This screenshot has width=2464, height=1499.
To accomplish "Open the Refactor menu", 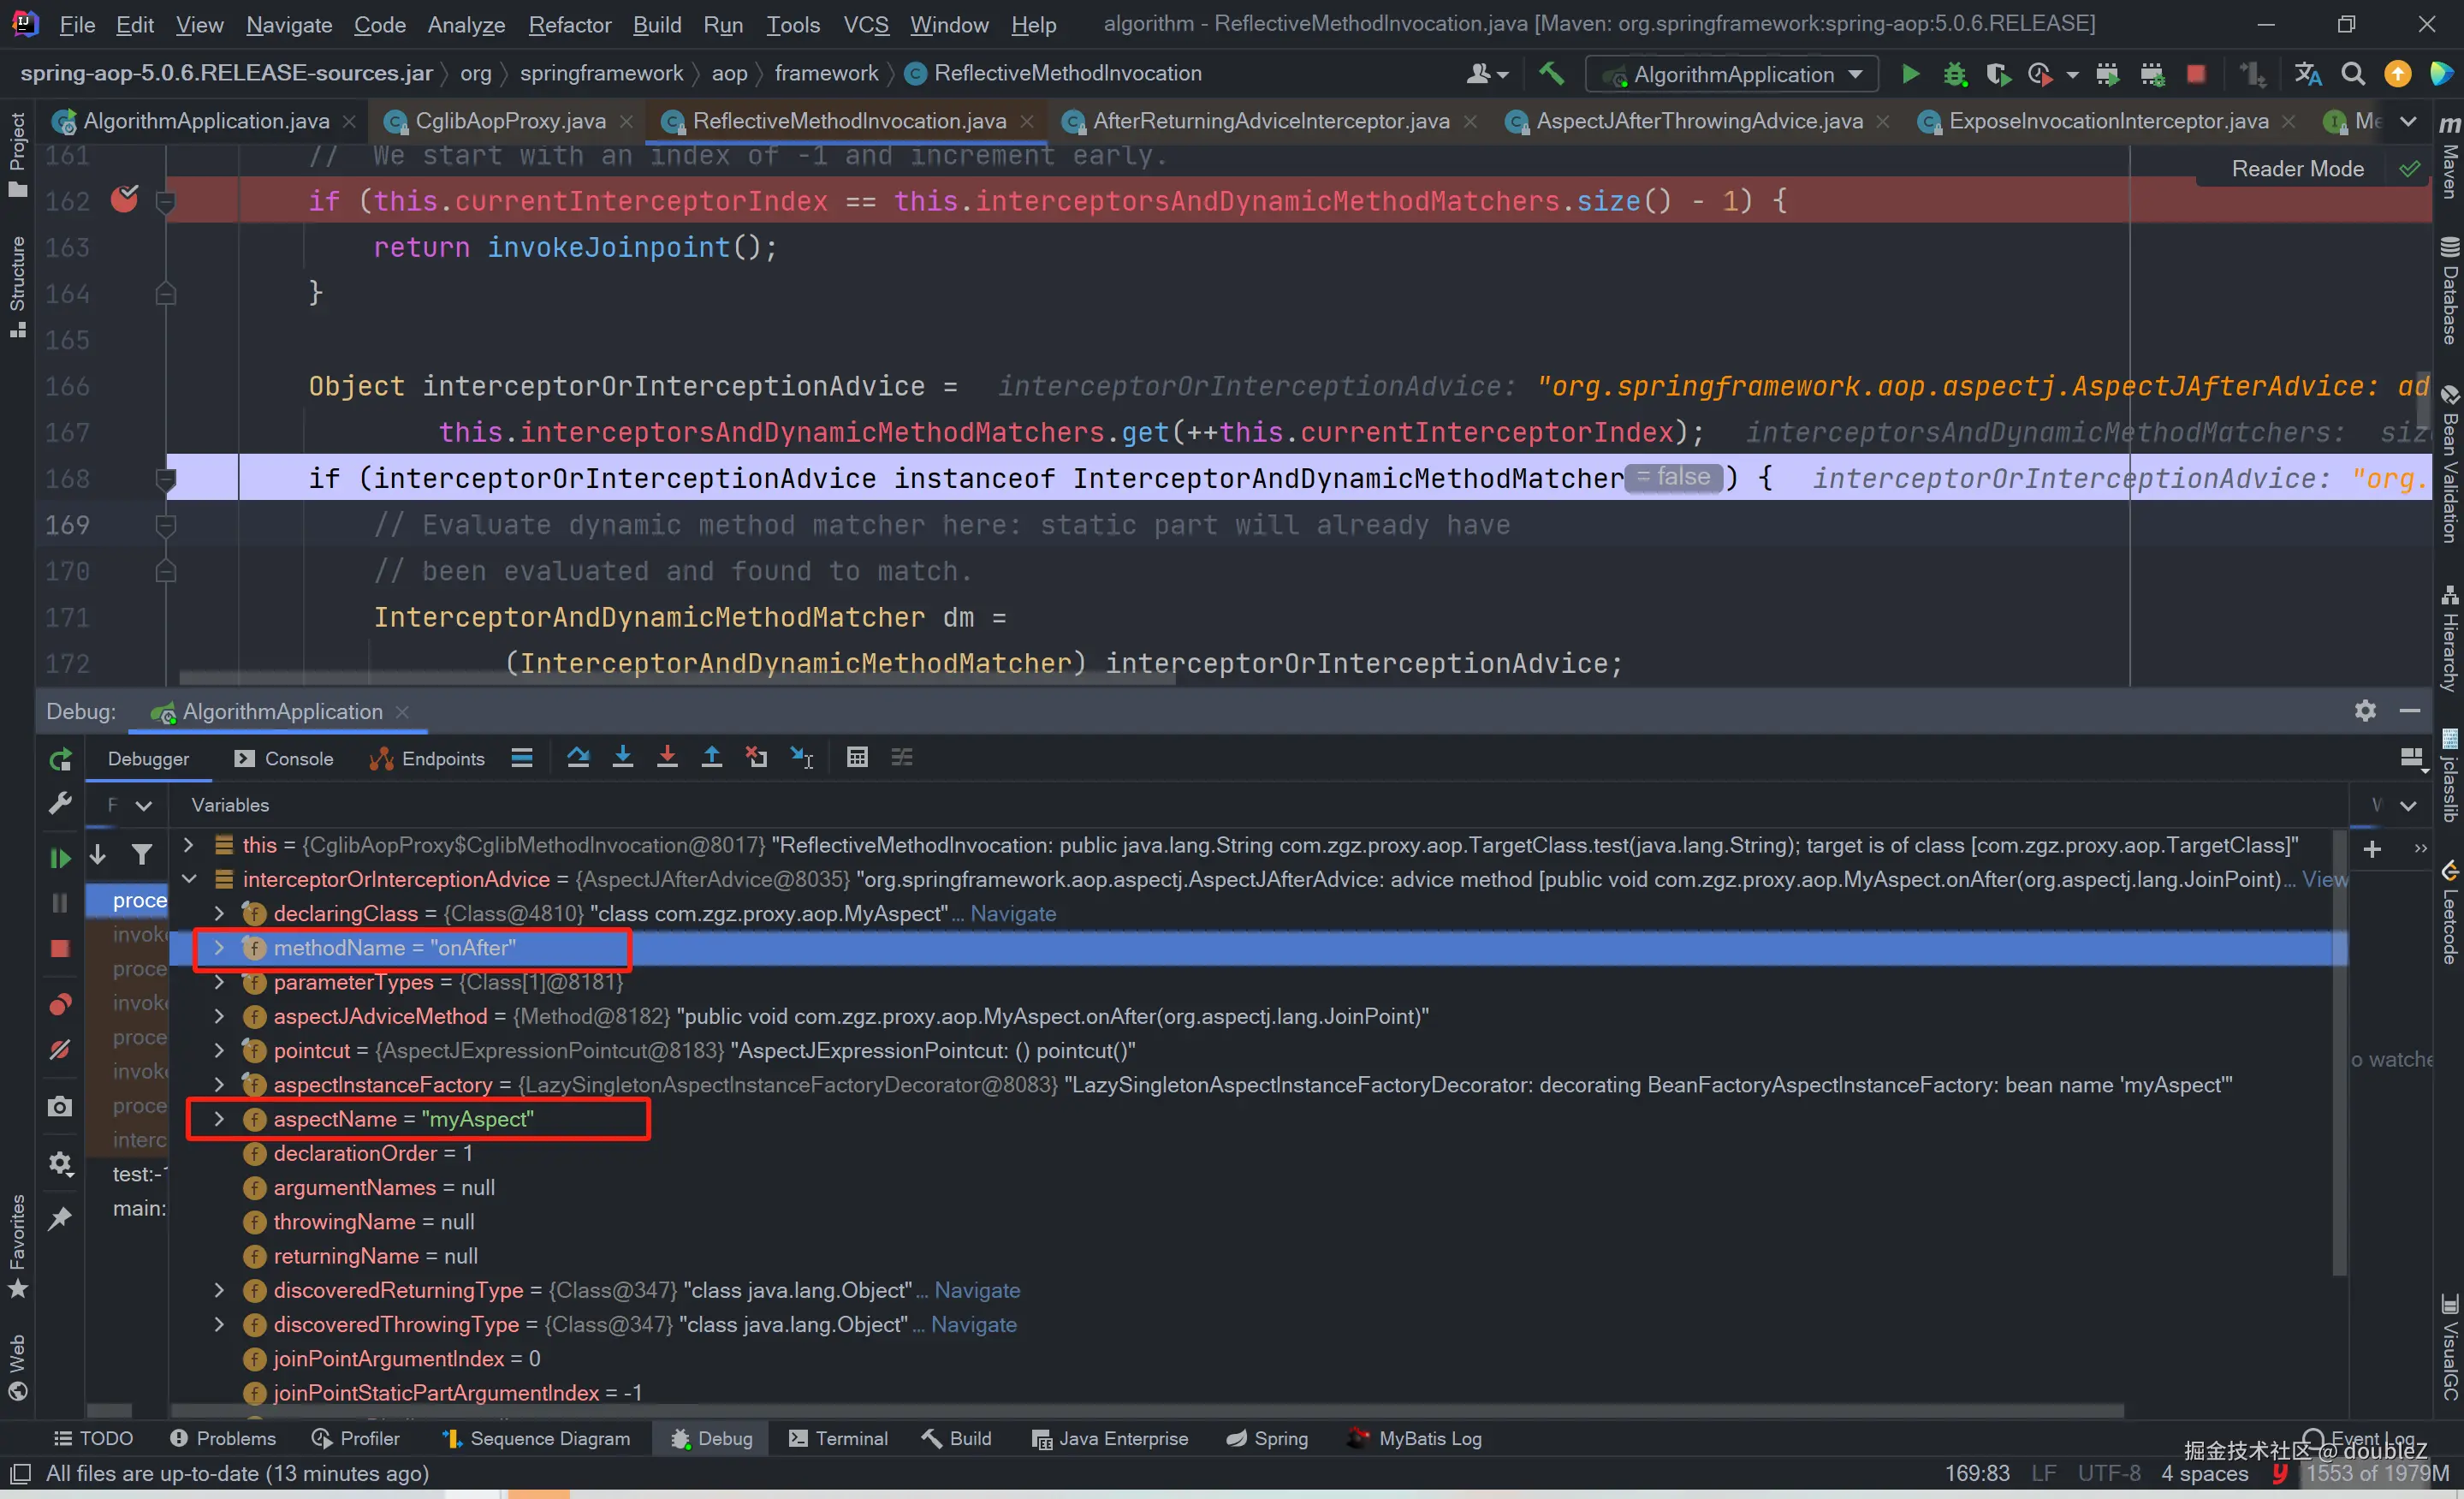I will (569, 25).
